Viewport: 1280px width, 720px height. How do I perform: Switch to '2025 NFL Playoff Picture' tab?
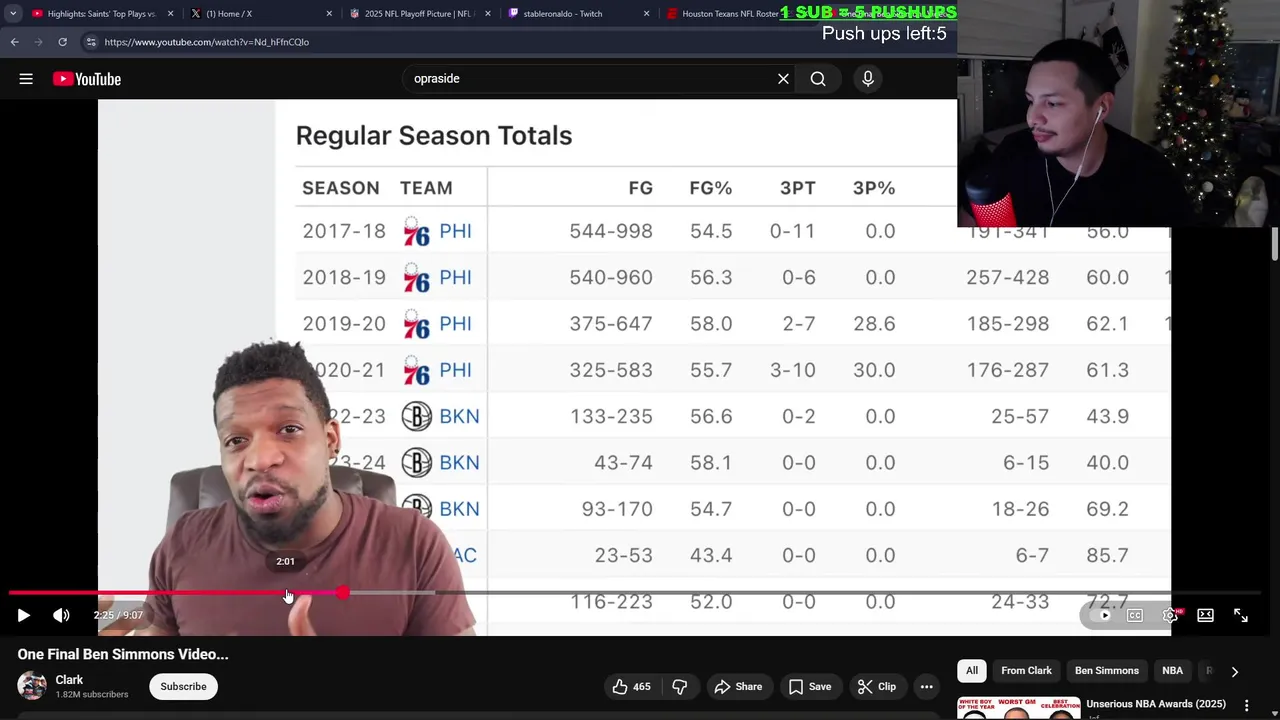click(x=418, y=14)
